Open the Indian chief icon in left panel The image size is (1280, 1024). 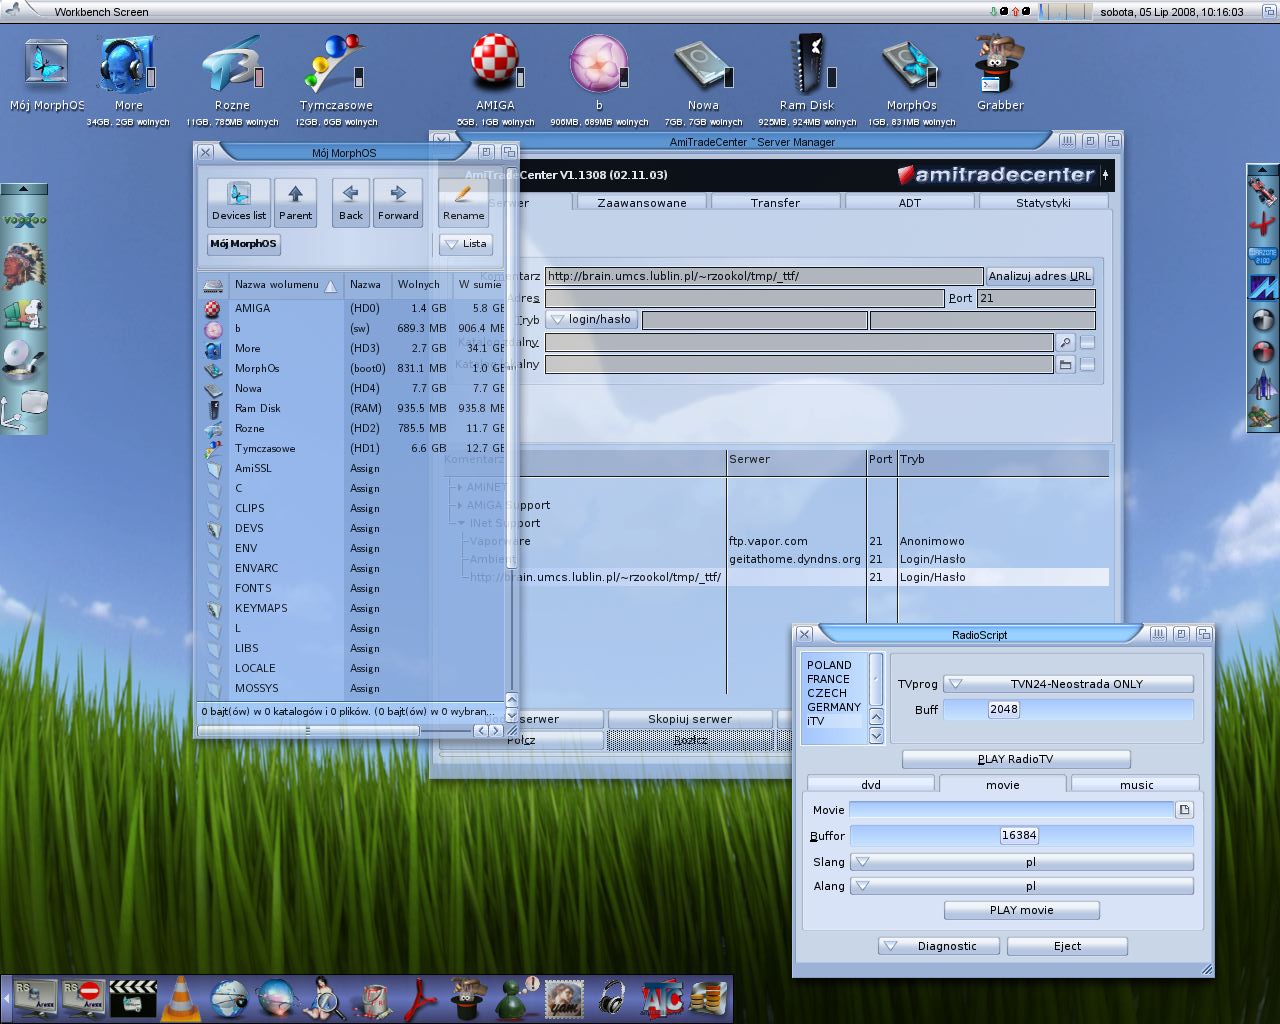point(24,266)
